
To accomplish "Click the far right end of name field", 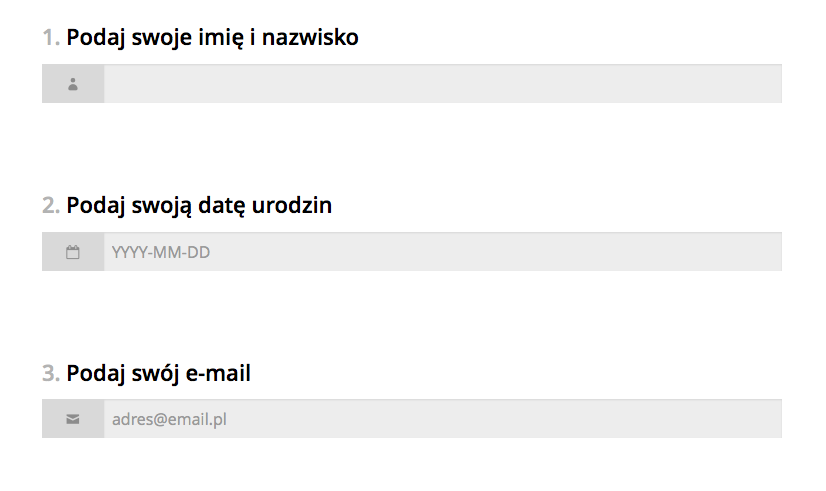I will coord(772,84).
